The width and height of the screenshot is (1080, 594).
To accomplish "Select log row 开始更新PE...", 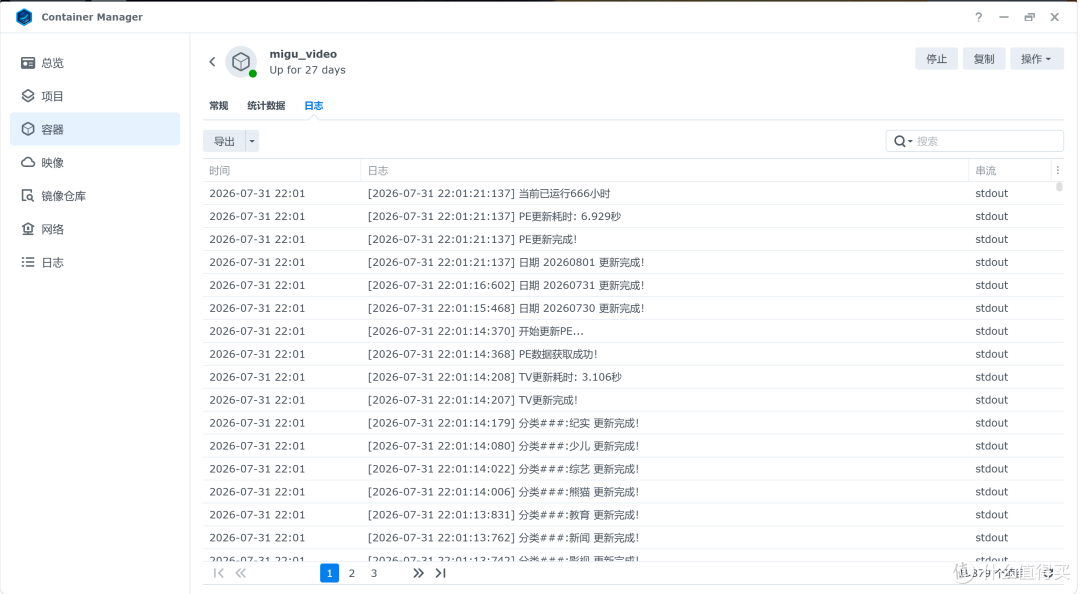I will tap(633, 331).
